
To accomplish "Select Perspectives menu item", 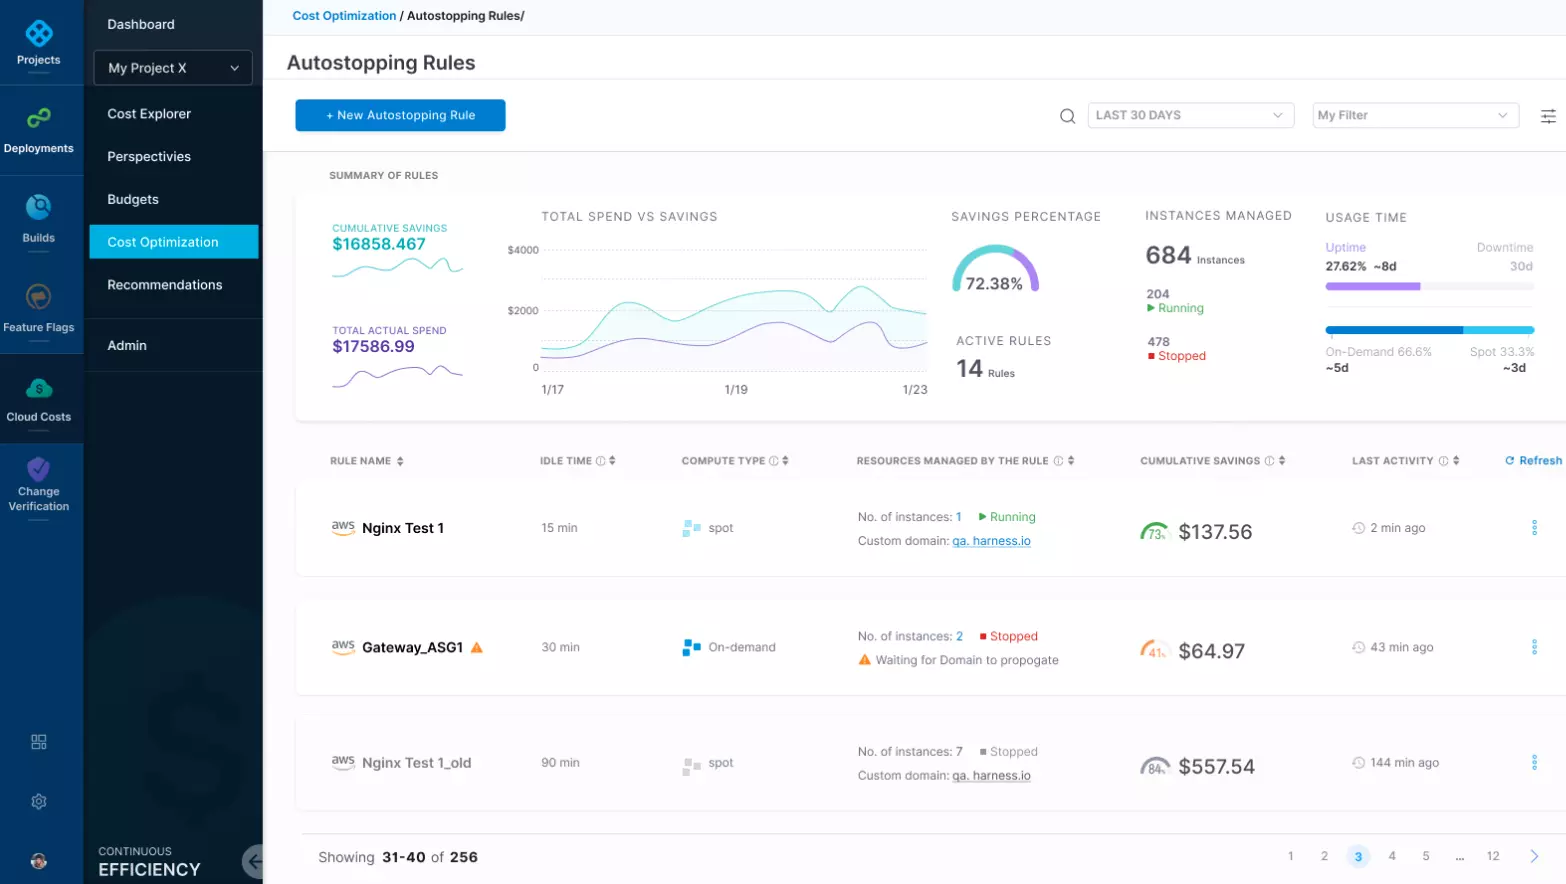I will [149, 157].
